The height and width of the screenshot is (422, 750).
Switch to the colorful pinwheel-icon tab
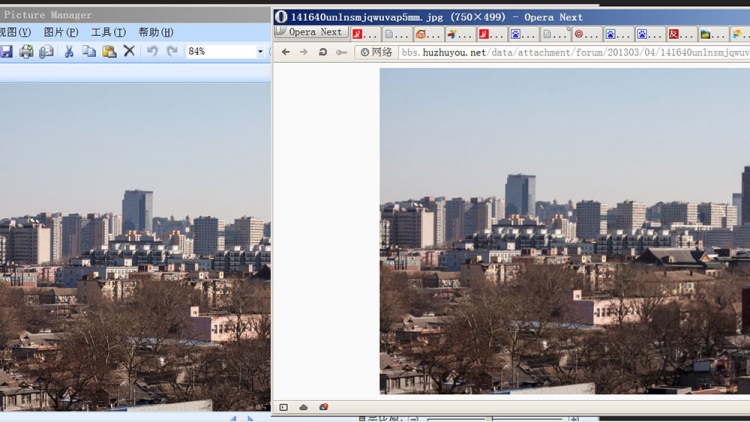pyautogui.click(x=460, y=34)
